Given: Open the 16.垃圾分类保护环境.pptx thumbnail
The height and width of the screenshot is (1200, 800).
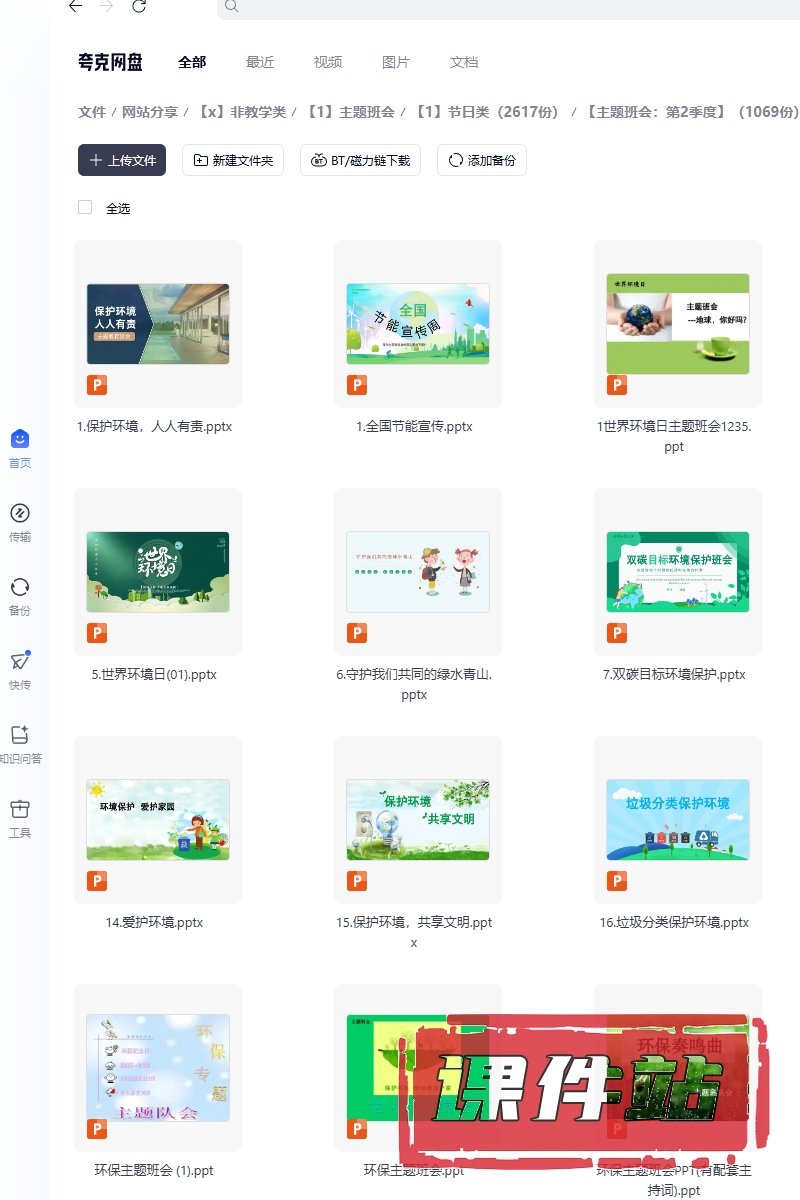Looking at the screenshot, I should click(x=678, y=820).
